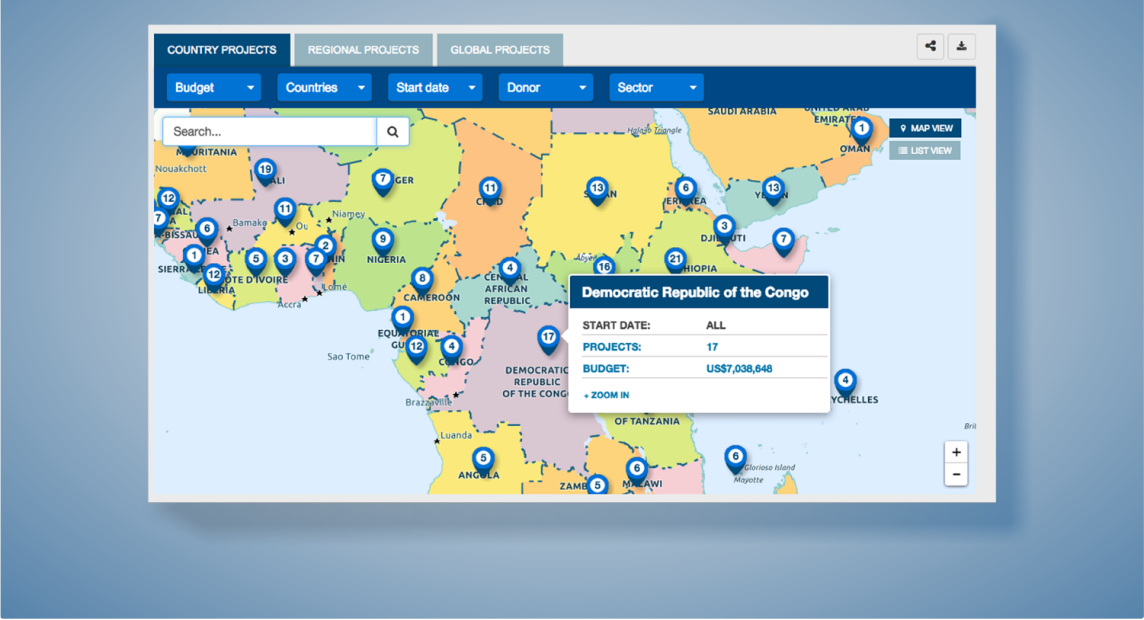Select the map pin 11 on Chad
Image resolution: width=1144 pixels, height=620 pixels.
click(x=490, y=190)
